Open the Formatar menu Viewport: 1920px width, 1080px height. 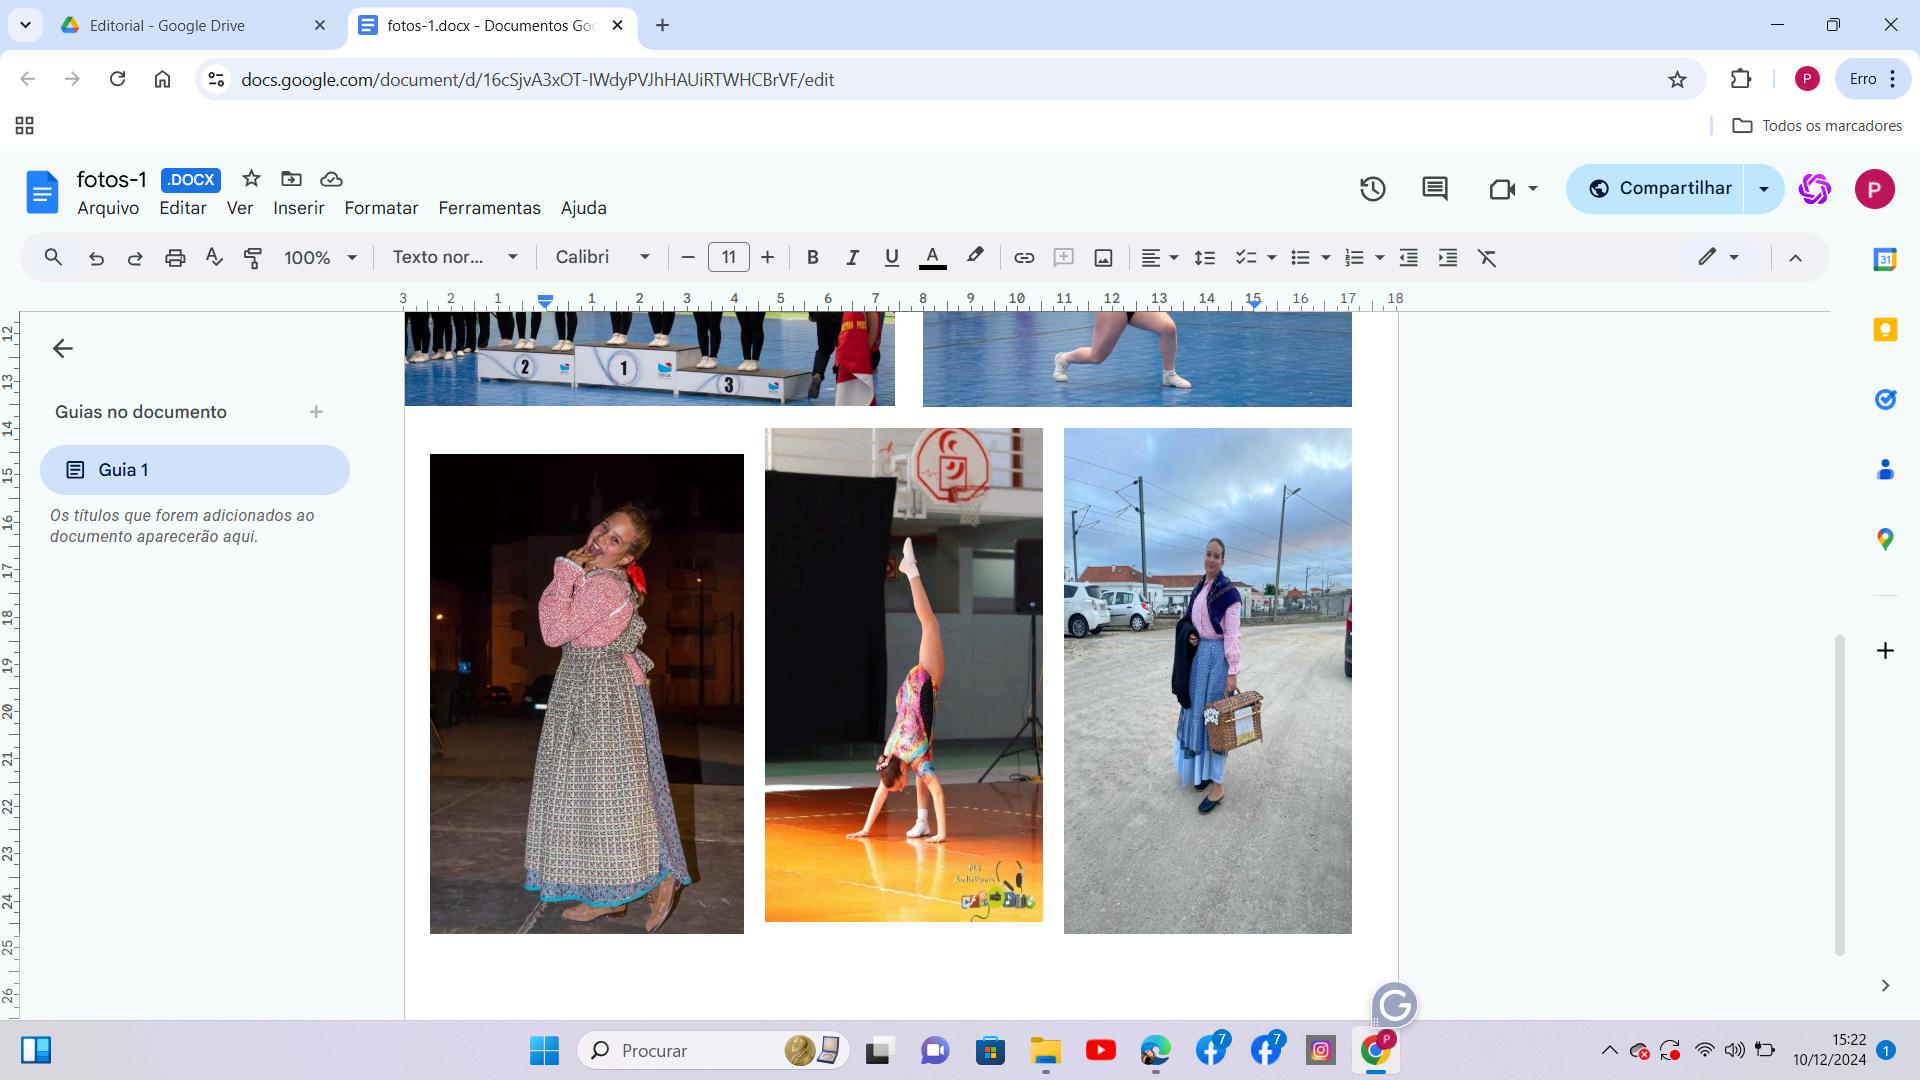click(x=381, y=208)
